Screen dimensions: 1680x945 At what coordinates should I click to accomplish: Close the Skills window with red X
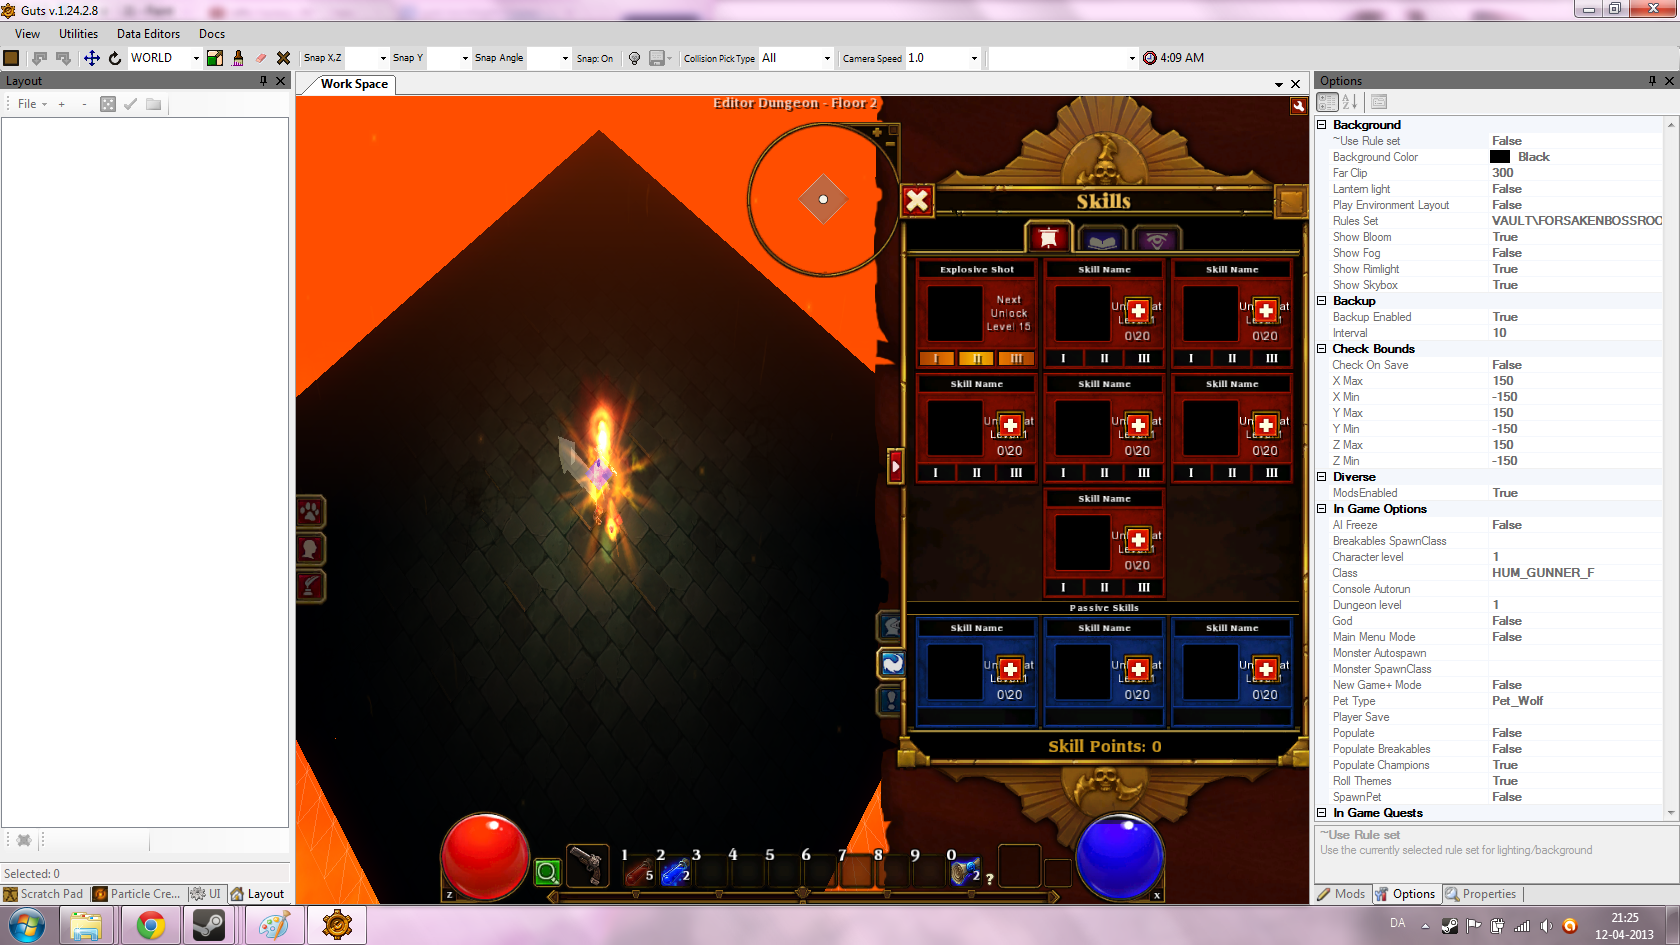[x=917, y=201]
